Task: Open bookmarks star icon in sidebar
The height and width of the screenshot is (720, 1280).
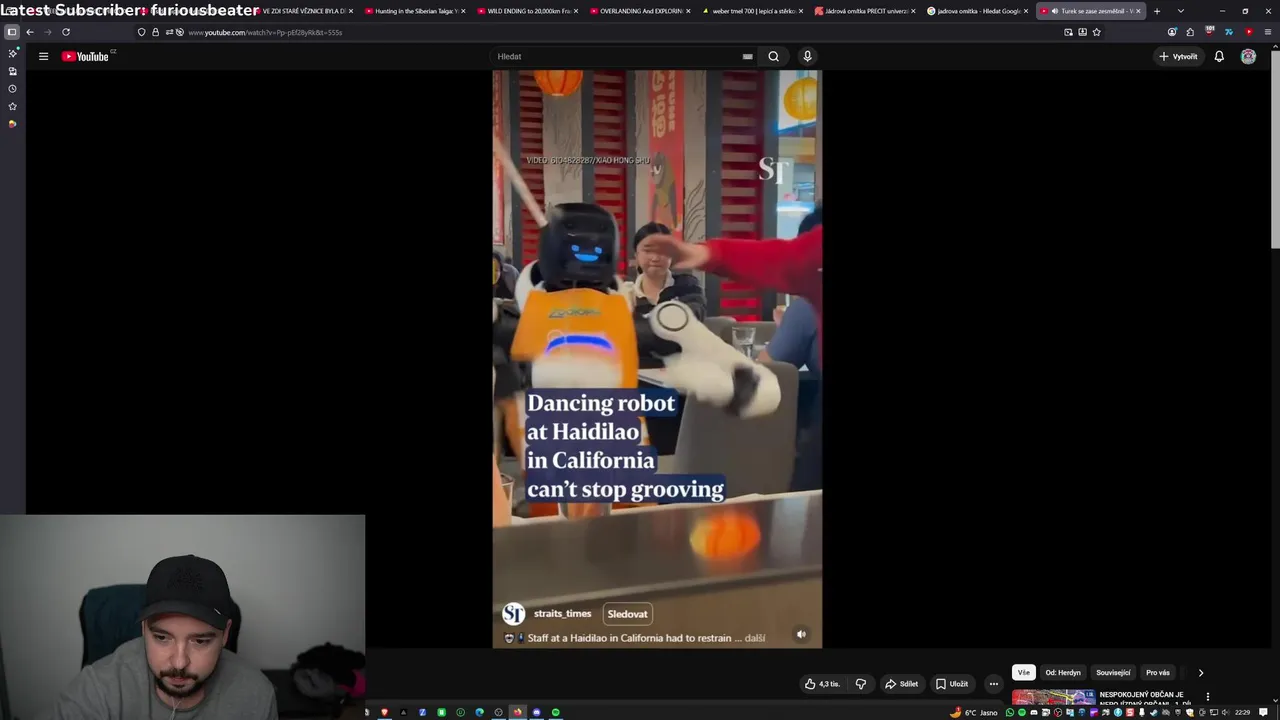Action: 12,106
